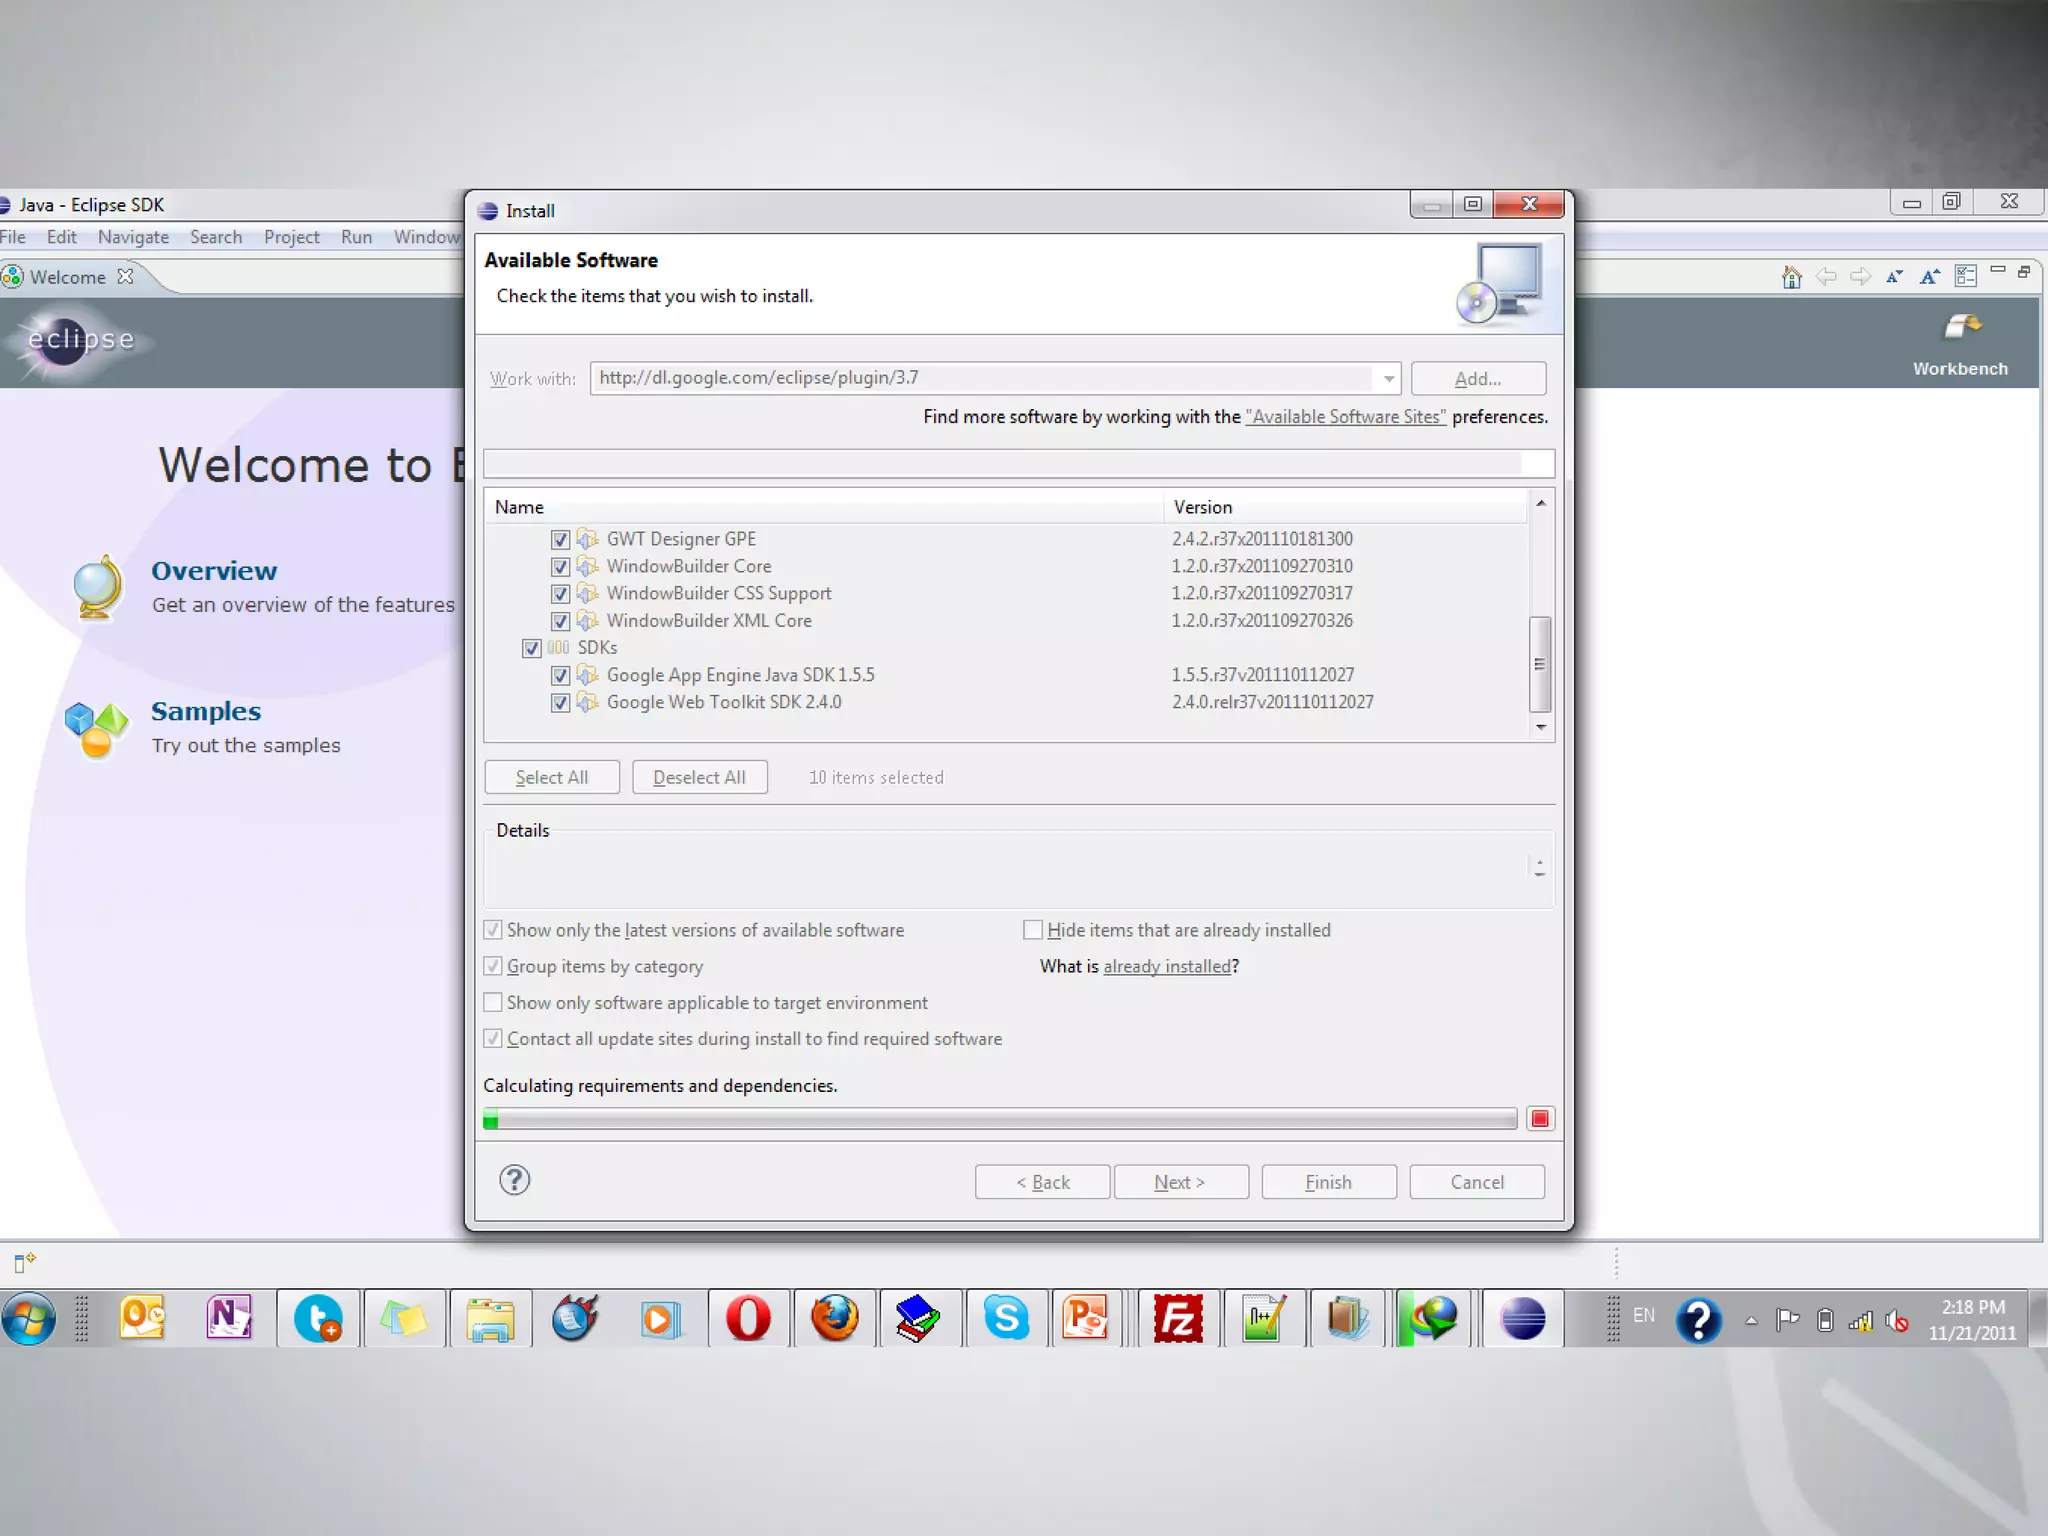Viewport: 2048px width, 1536px height.
Task: Click the Overview globe icon
Action: [97, 587]
